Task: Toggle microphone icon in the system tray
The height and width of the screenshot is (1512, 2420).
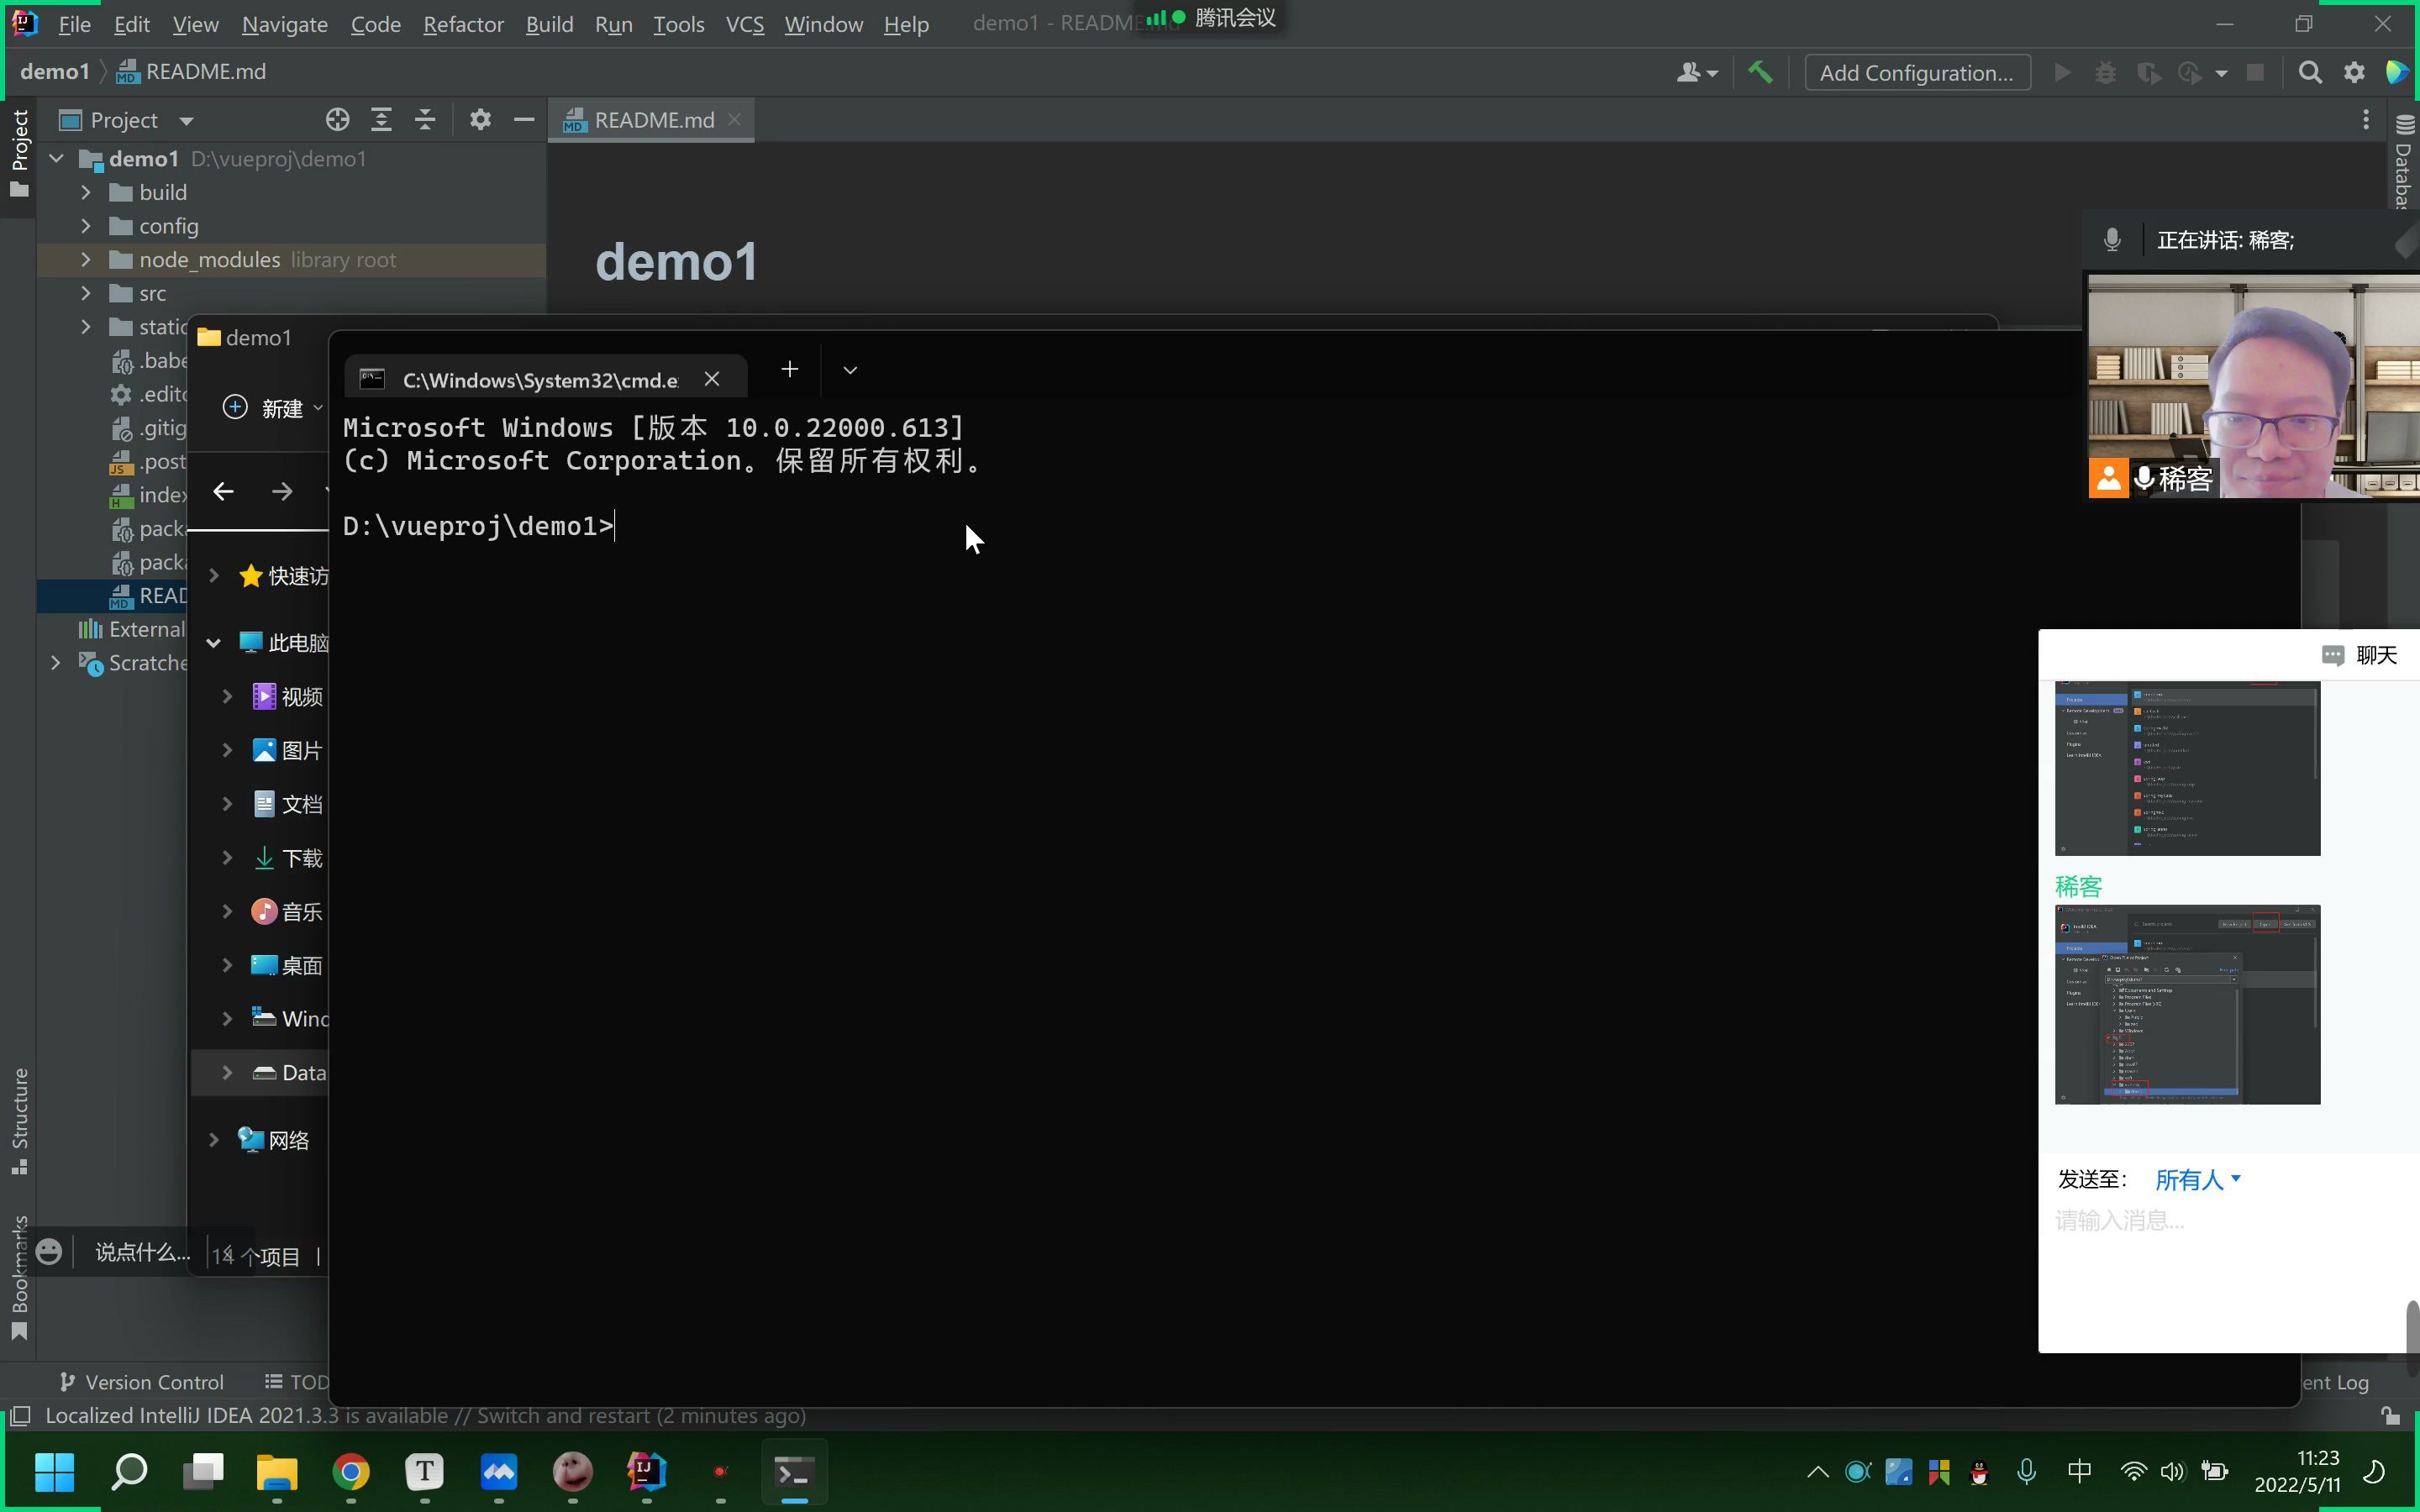Action: 2026,1472
